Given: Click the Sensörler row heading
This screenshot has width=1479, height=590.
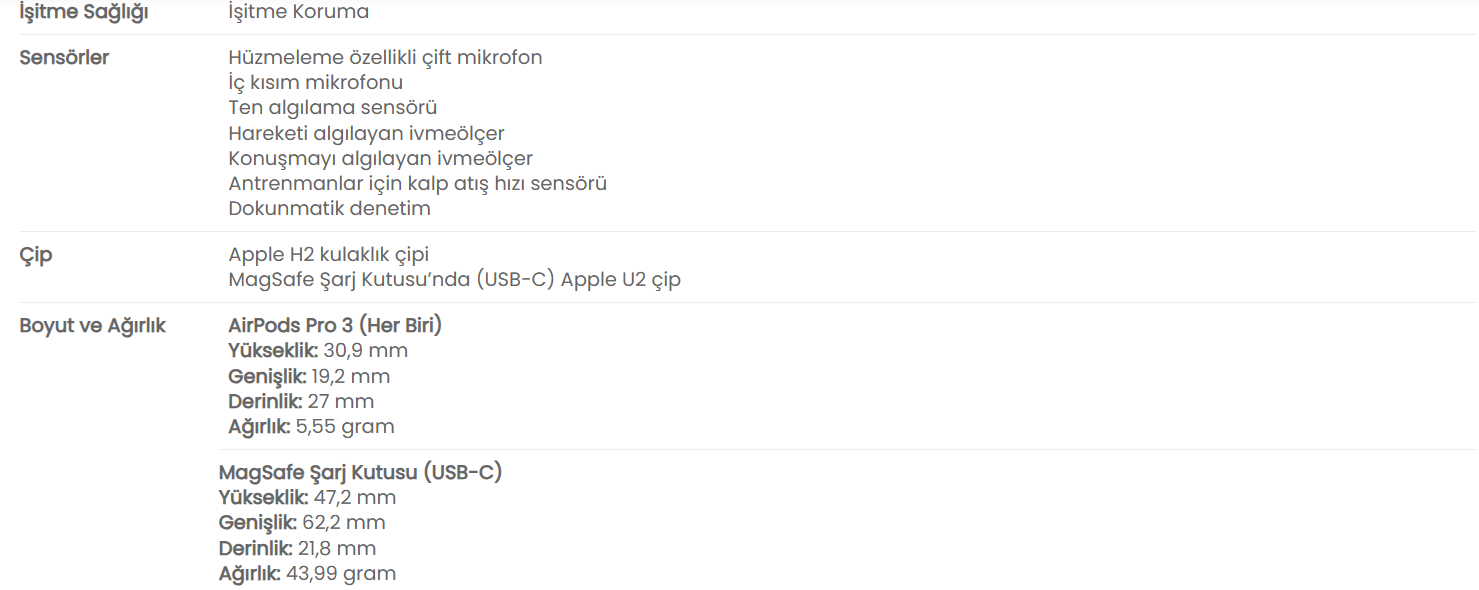Looking at the screenshot, I should pos(64,57).
